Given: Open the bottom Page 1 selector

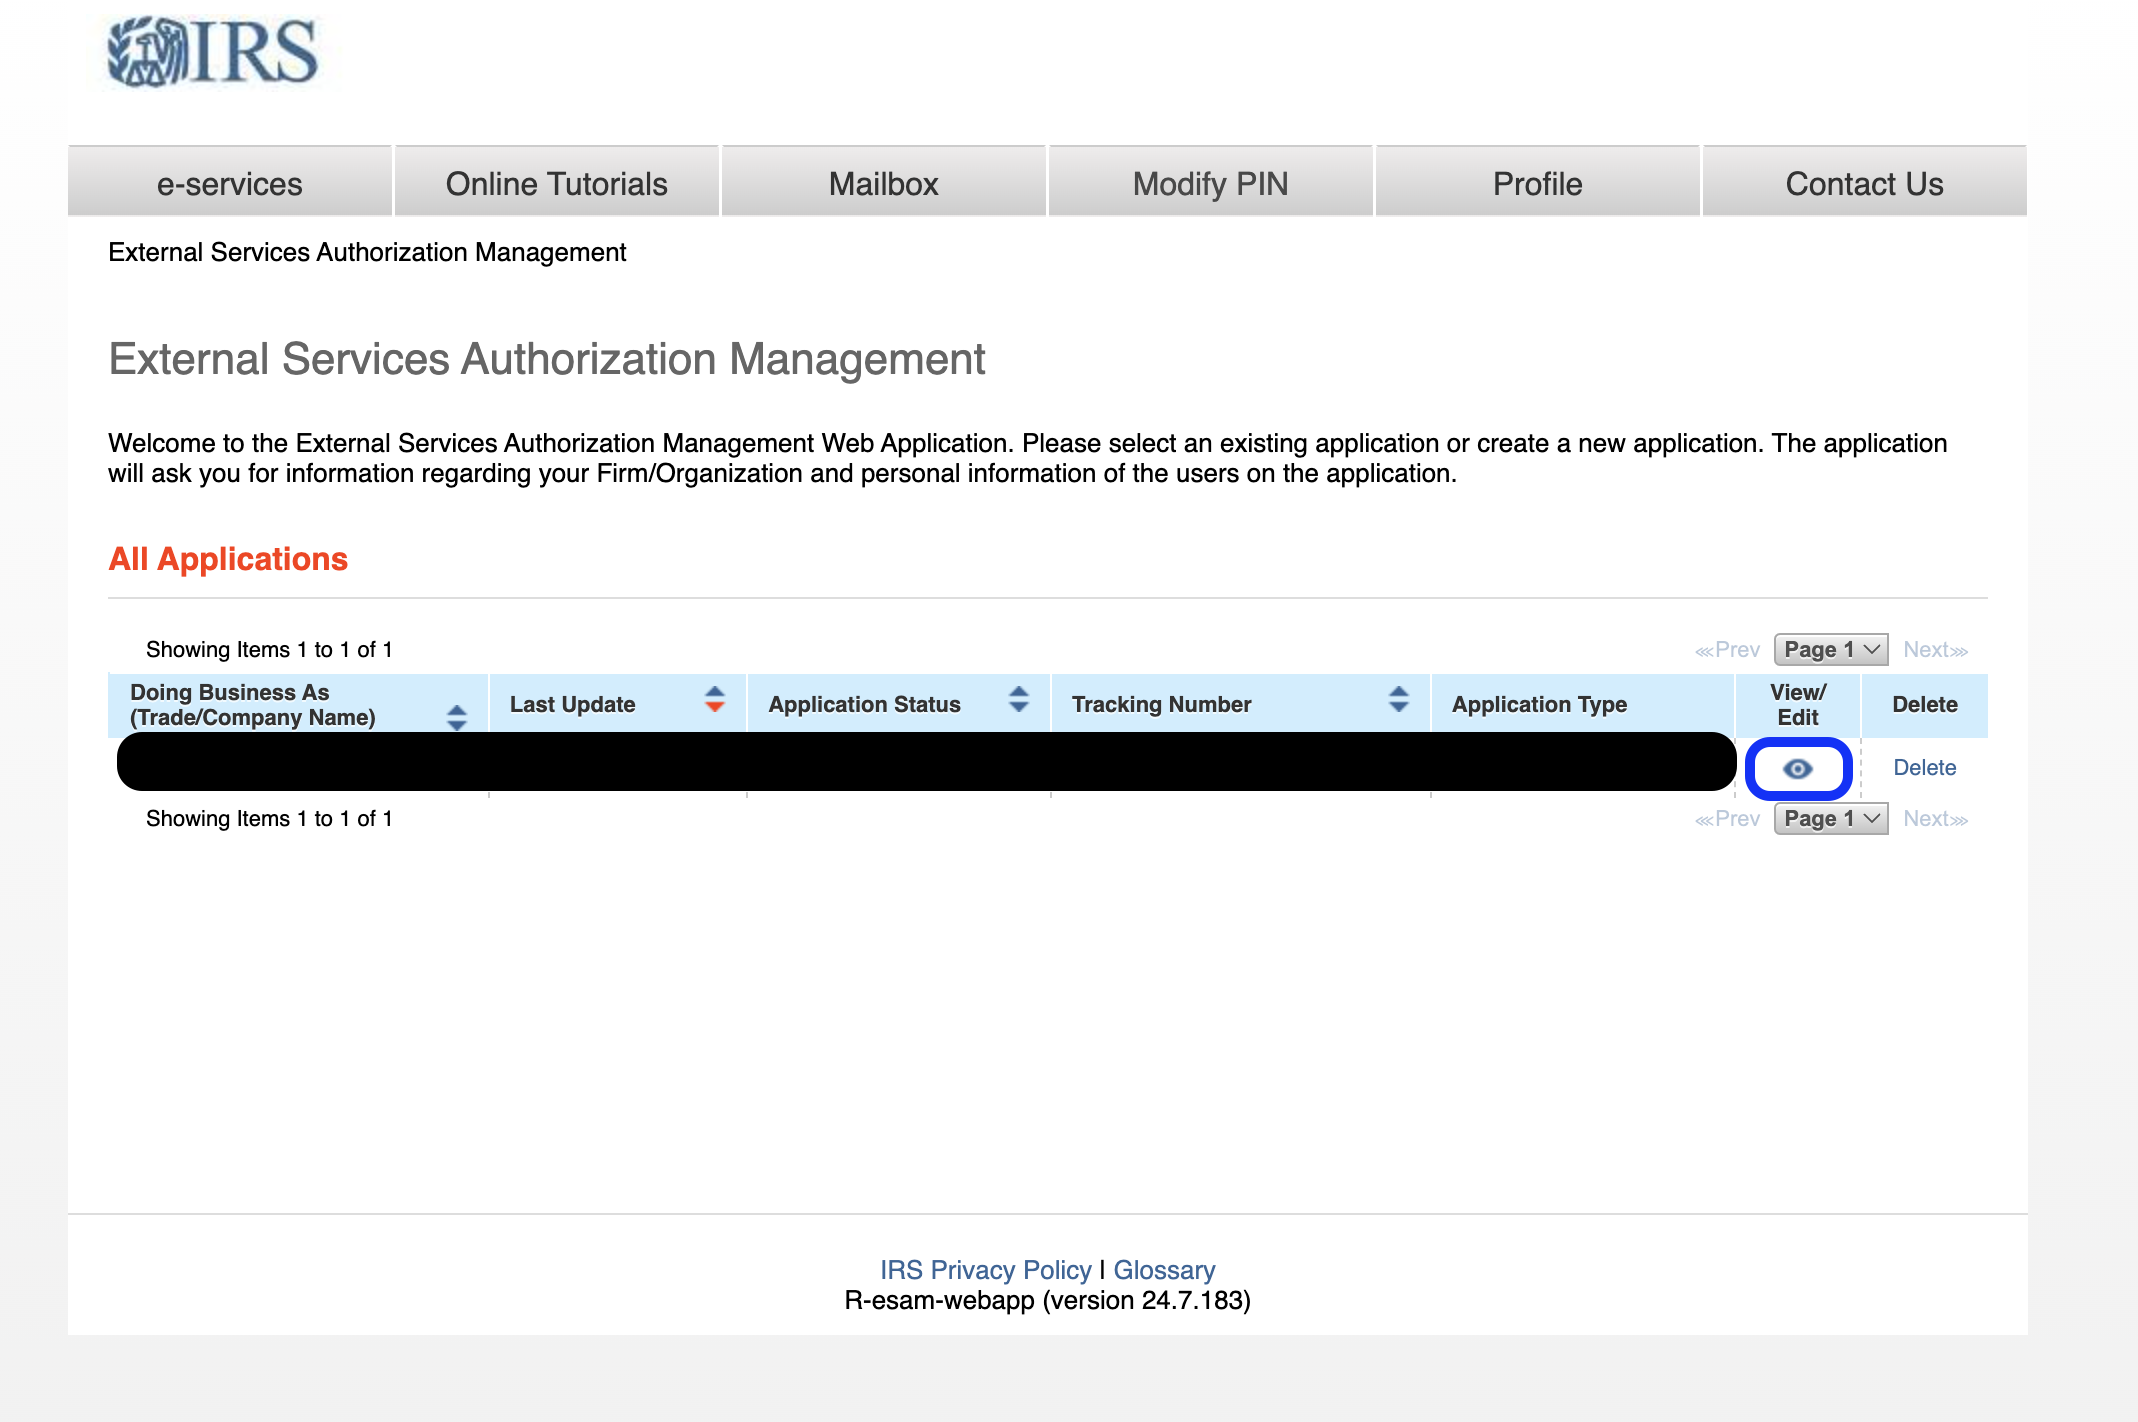Looking at the screenshot, I should [x=1830, y=818].
